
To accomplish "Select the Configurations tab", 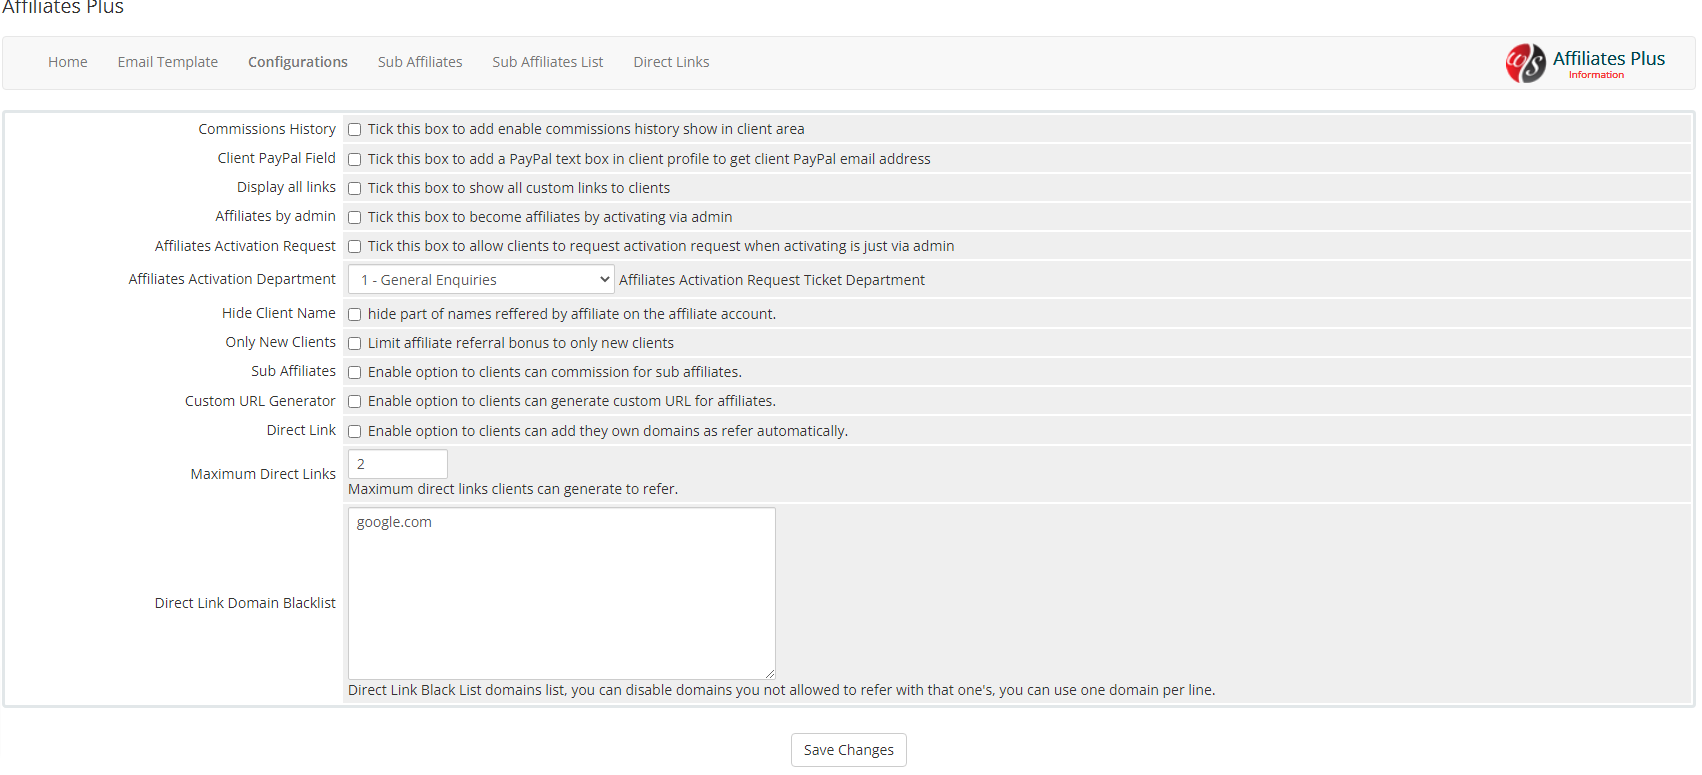I will coord(298,62).
